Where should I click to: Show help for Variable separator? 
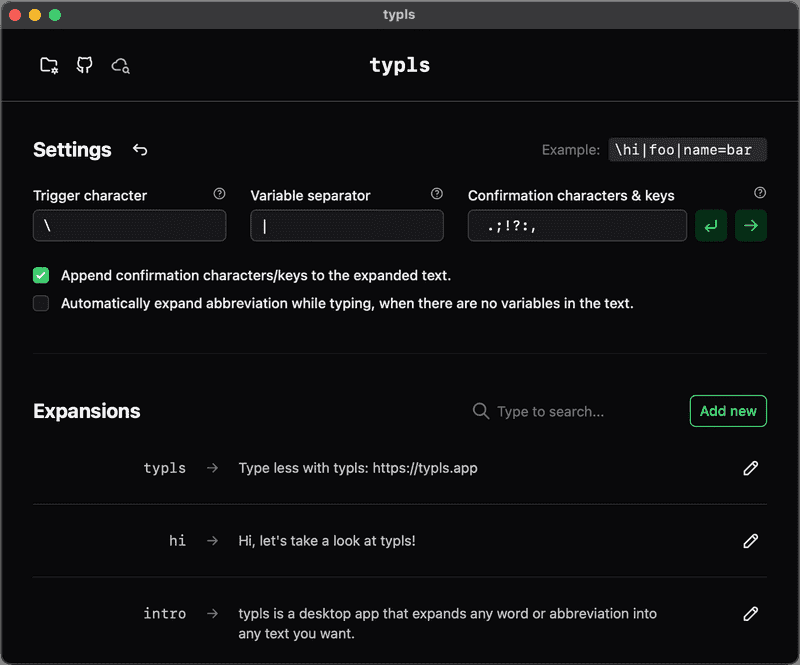pyautogui.click(x=437, y=194)
